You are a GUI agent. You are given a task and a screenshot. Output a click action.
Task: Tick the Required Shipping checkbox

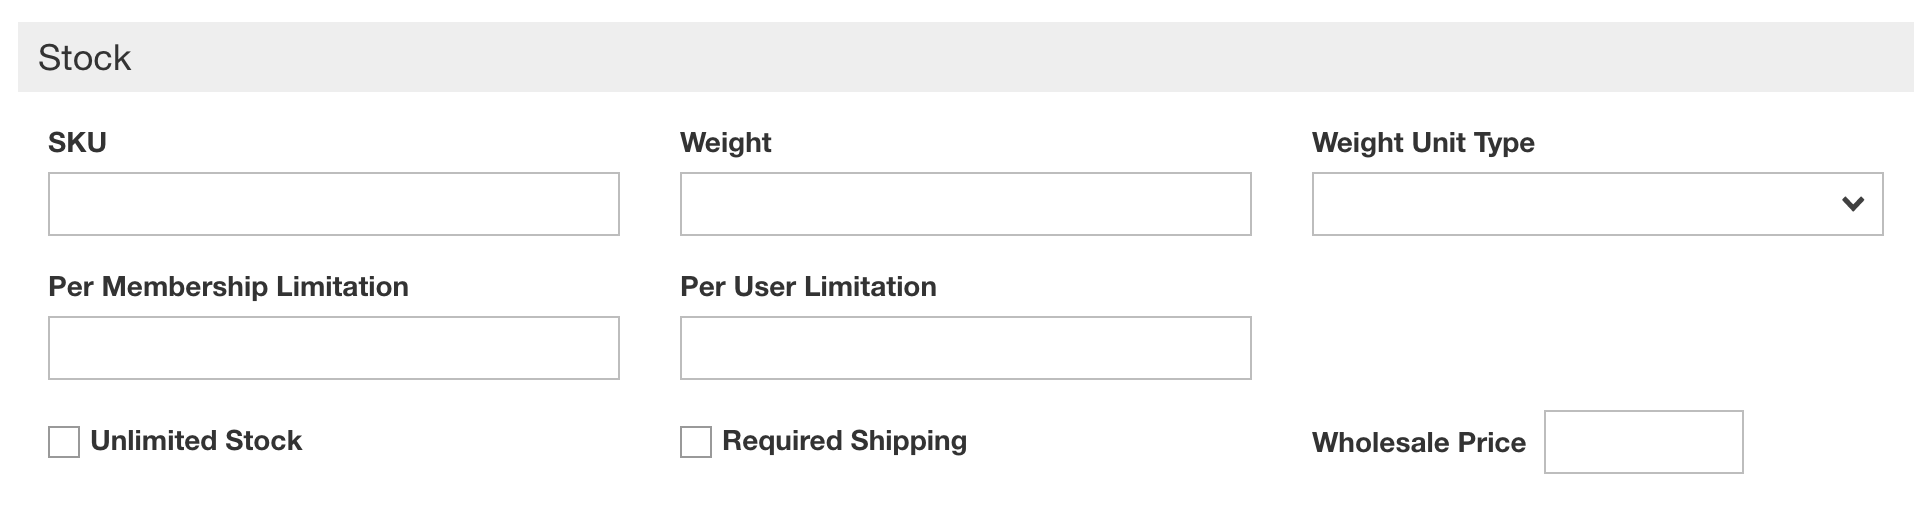coord(696,442)
